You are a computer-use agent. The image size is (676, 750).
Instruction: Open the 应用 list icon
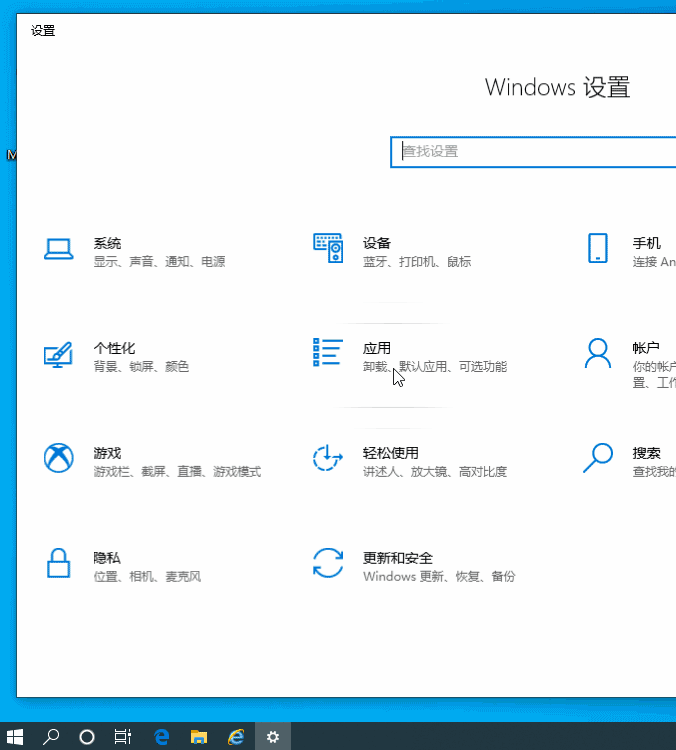(x=328, y=353)
